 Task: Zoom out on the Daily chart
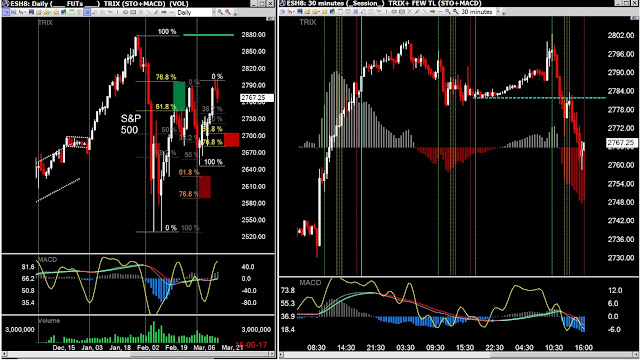point(228,12)
